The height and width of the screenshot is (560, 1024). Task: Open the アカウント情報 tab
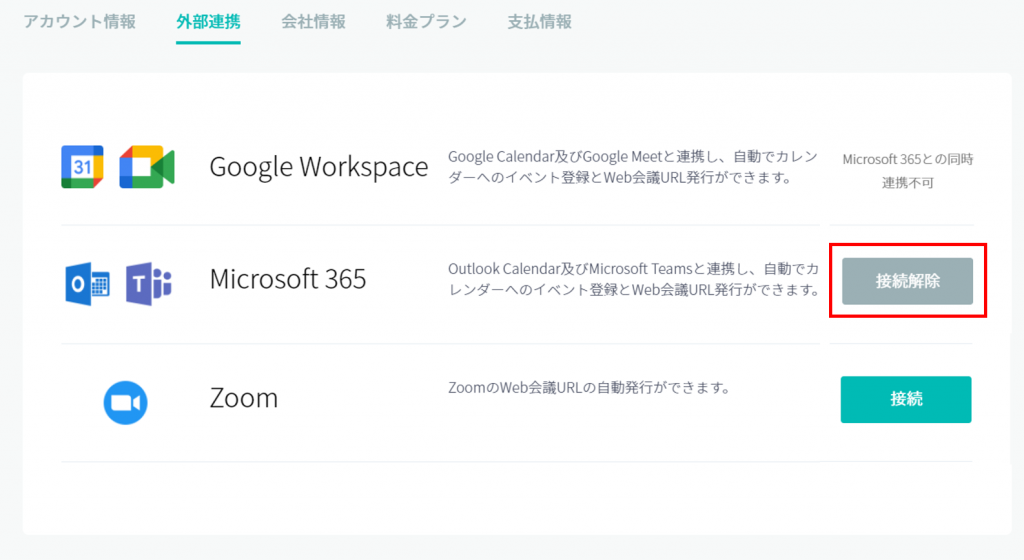pos(80,22)
